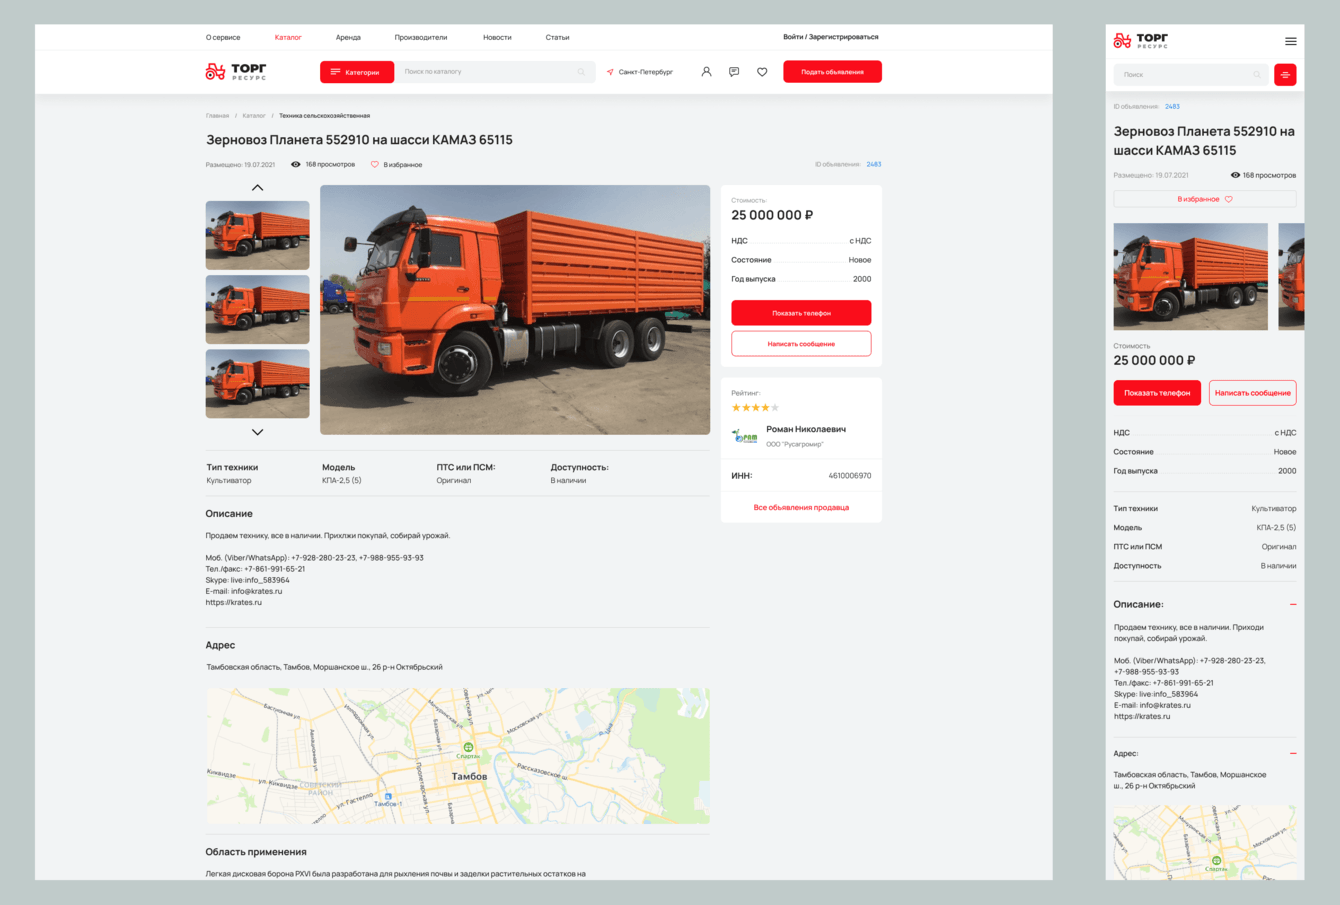Go to Главная in the breadcrumbs

click(x=217, y=116)
